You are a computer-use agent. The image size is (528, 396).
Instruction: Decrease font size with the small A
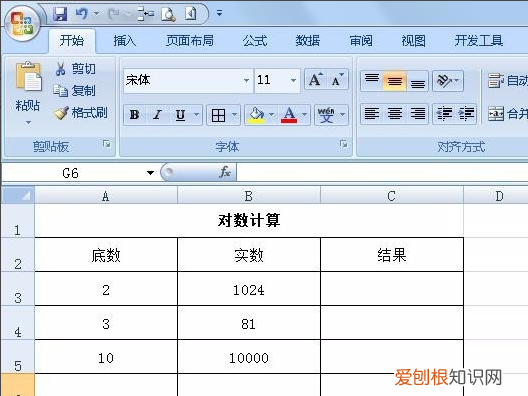[x=337, y=80]
